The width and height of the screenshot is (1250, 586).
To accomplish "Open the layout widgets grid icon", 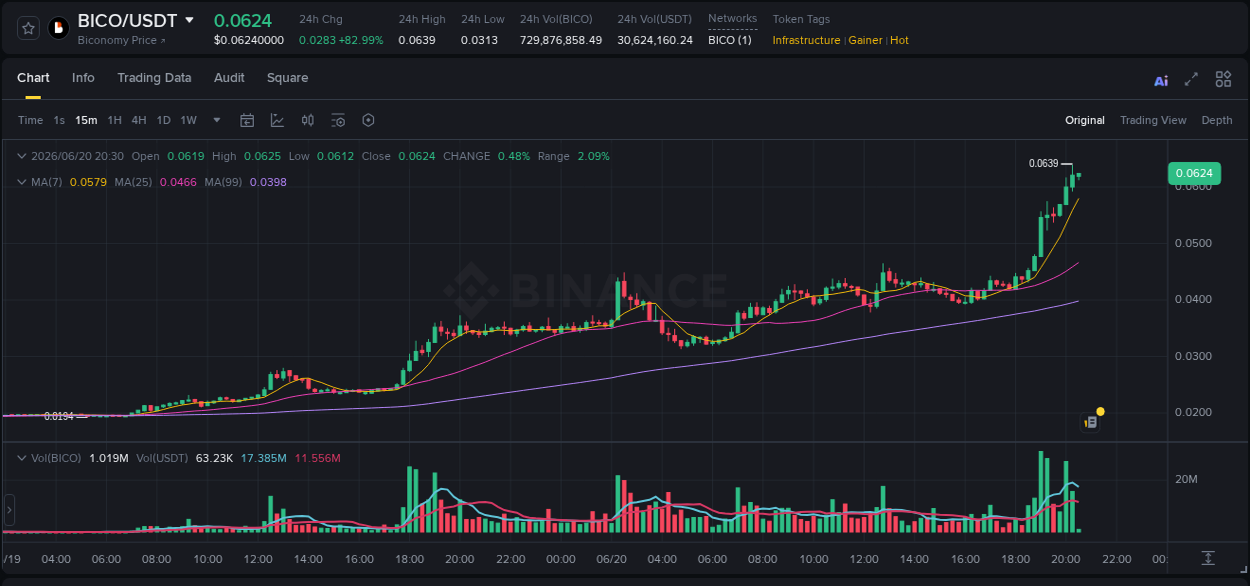I will click(1223, 79).
